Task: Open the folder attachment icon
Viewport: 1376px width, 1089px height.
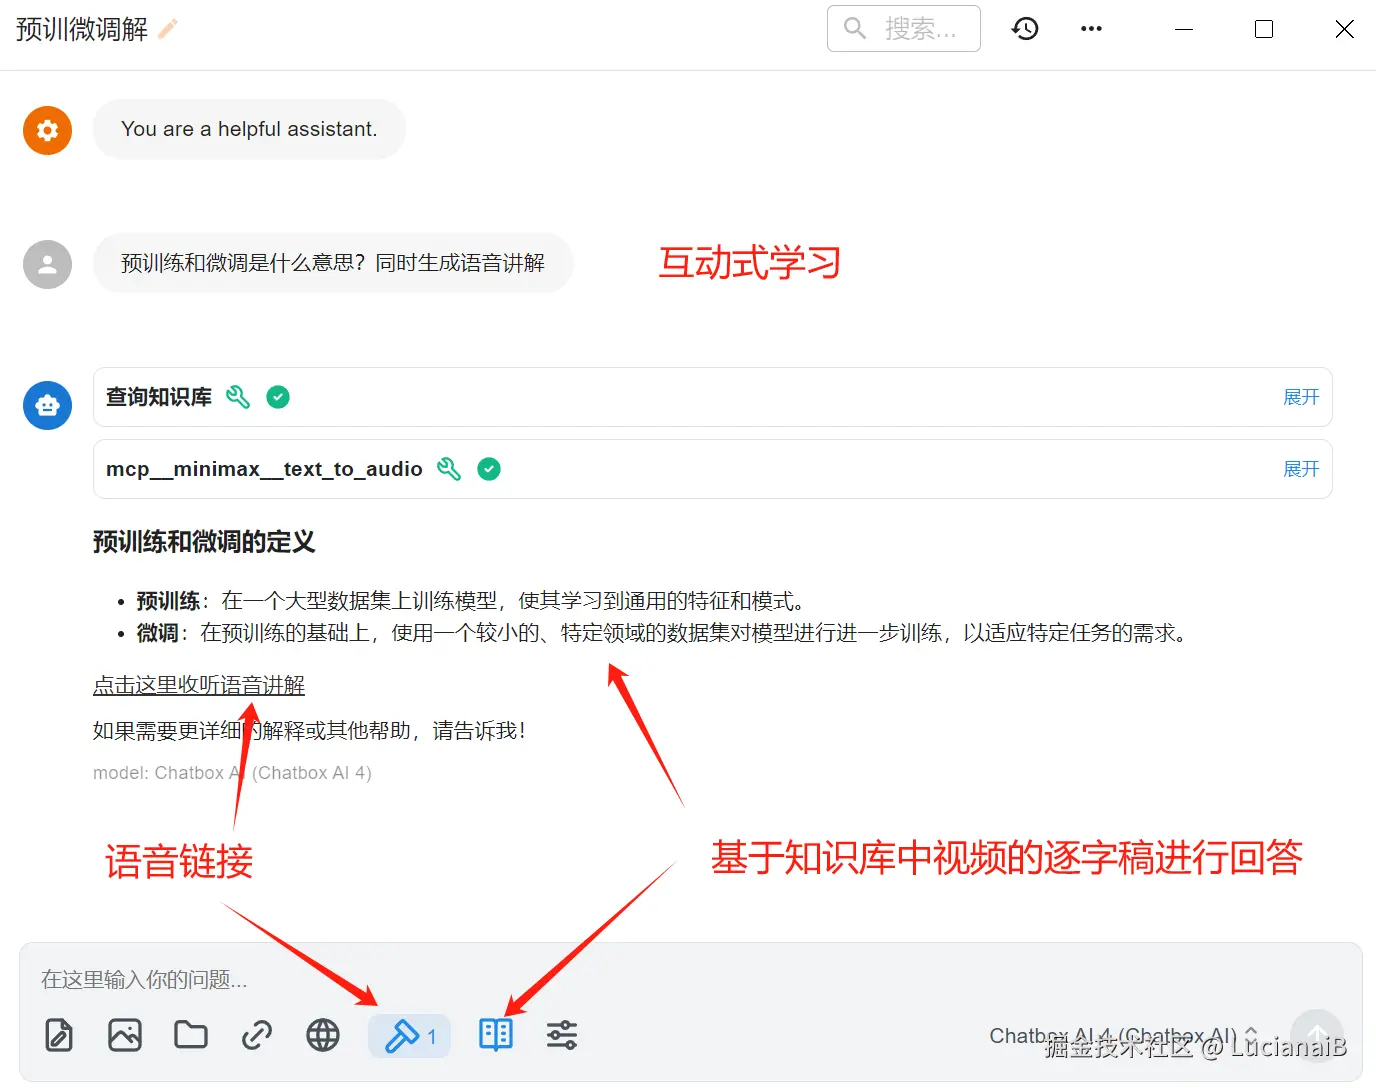Action: coord(191,1036)
